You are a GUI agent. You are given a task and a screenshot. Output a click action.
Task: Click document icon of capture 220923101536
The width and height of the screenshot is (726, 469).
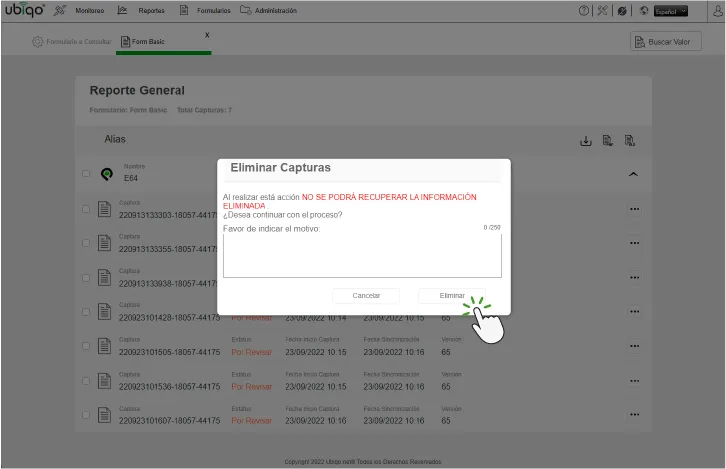(105, 381)
